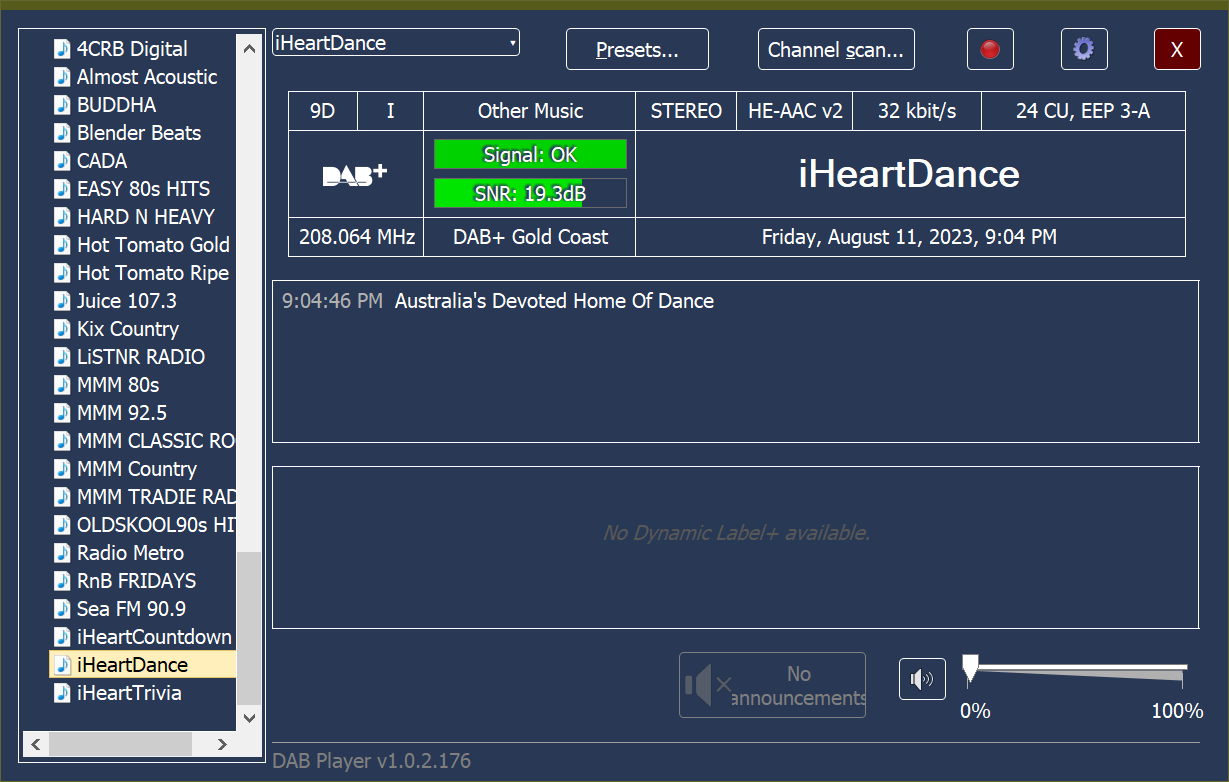1229x782 pixels.
Task: Click the station list scroll down arrow
Action: (x=249, y=717)
